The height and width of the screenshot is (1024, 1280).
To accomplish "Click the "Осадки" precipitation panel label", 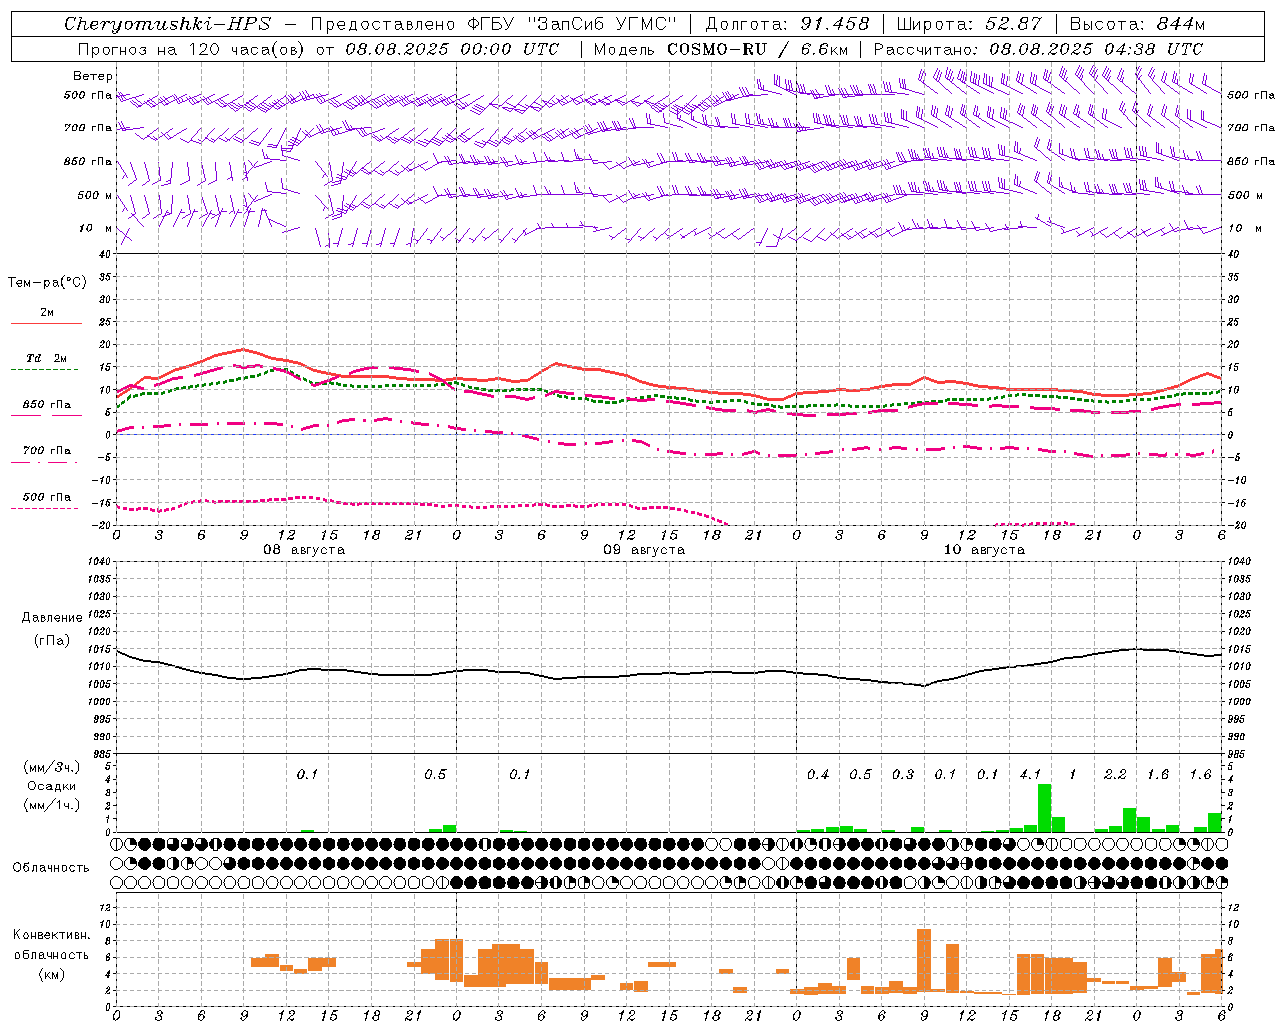I will click(52, 786).
